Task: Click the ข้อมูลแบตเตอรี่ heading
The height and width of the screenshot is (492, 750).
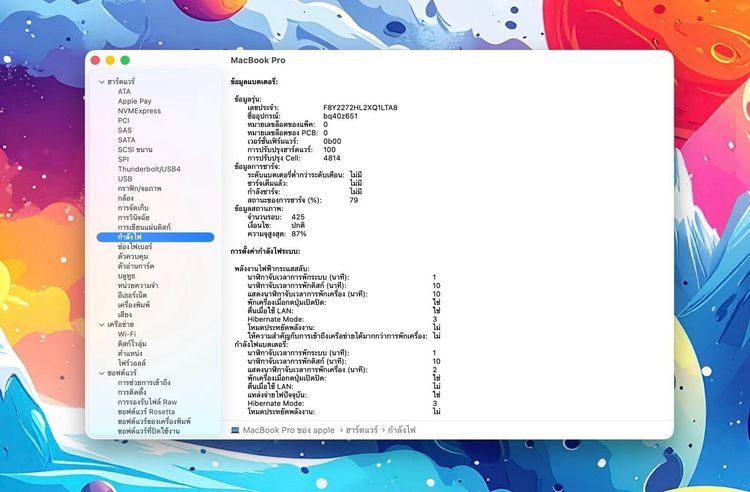Action: coord(254,82)
